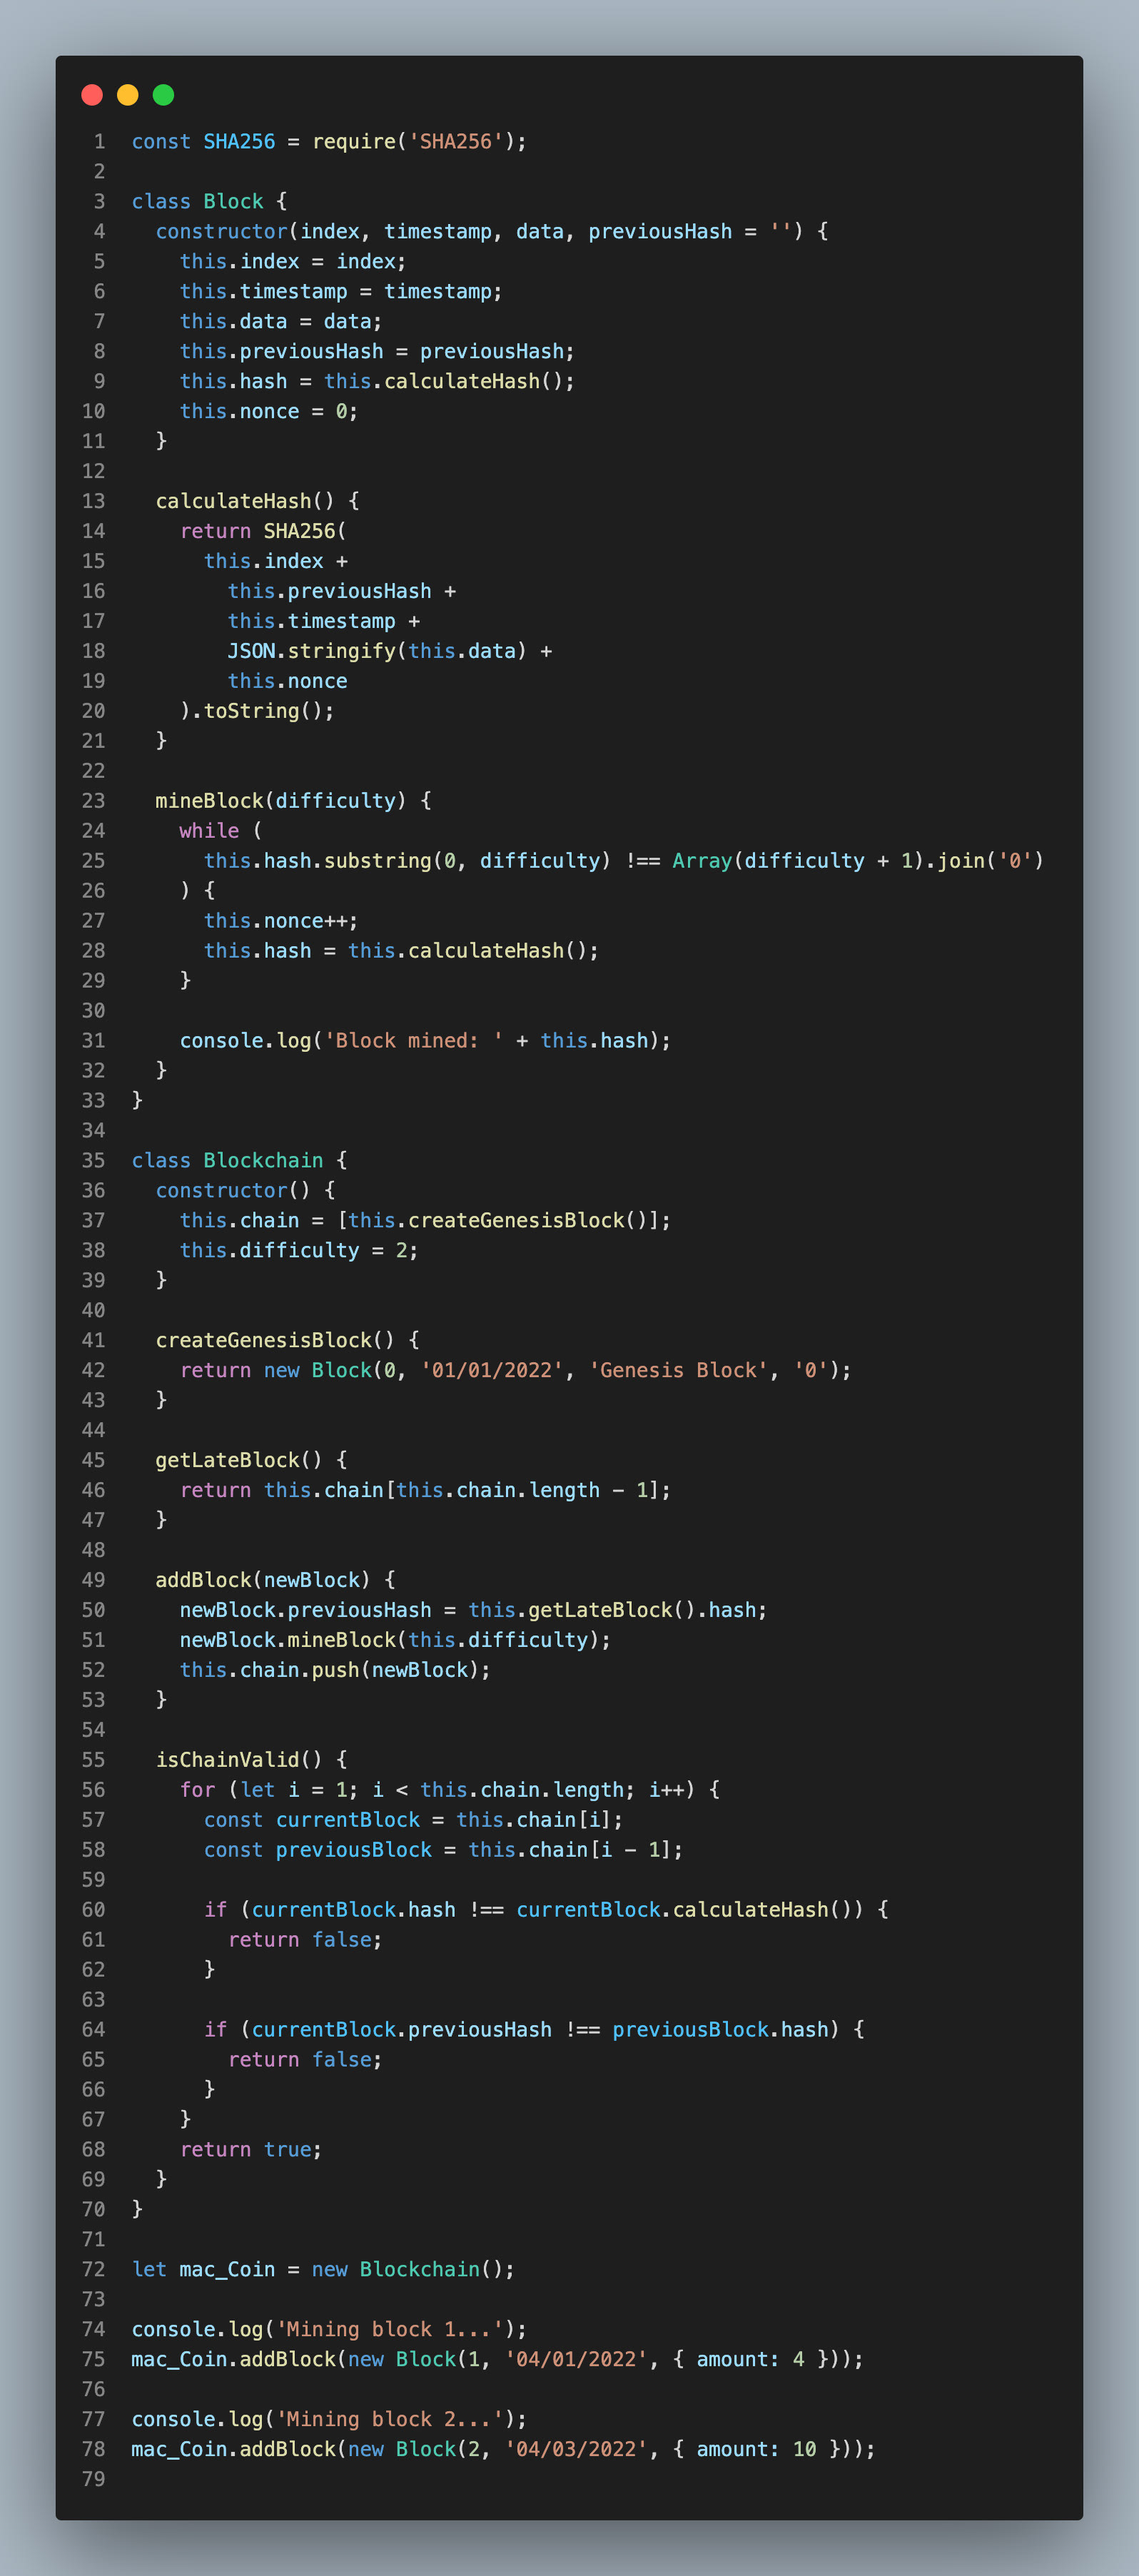Click the "'04/01/2022'" date string
Image resolution: width=1139 pixels, height=2576 pixels.
[576, 2359]
